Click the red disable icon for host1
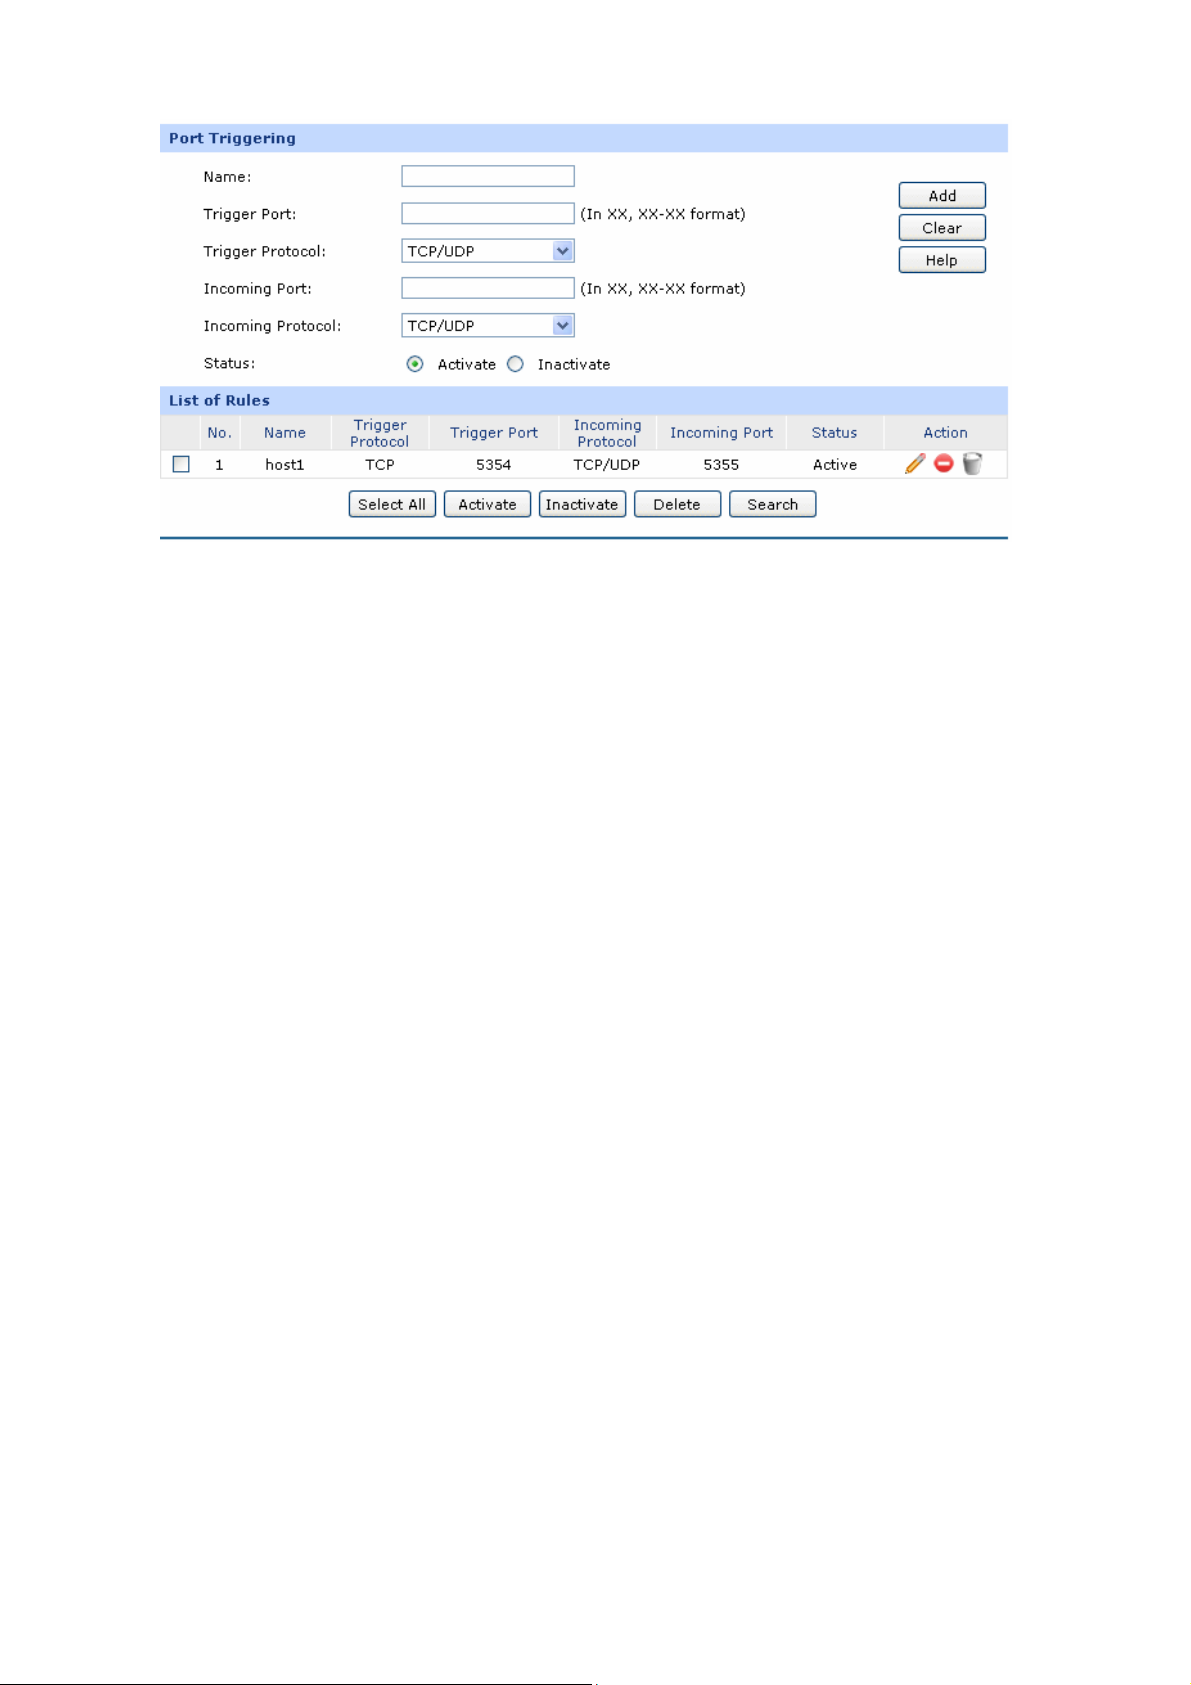The image size is (1191, 1685). click(x=943, y=464)
